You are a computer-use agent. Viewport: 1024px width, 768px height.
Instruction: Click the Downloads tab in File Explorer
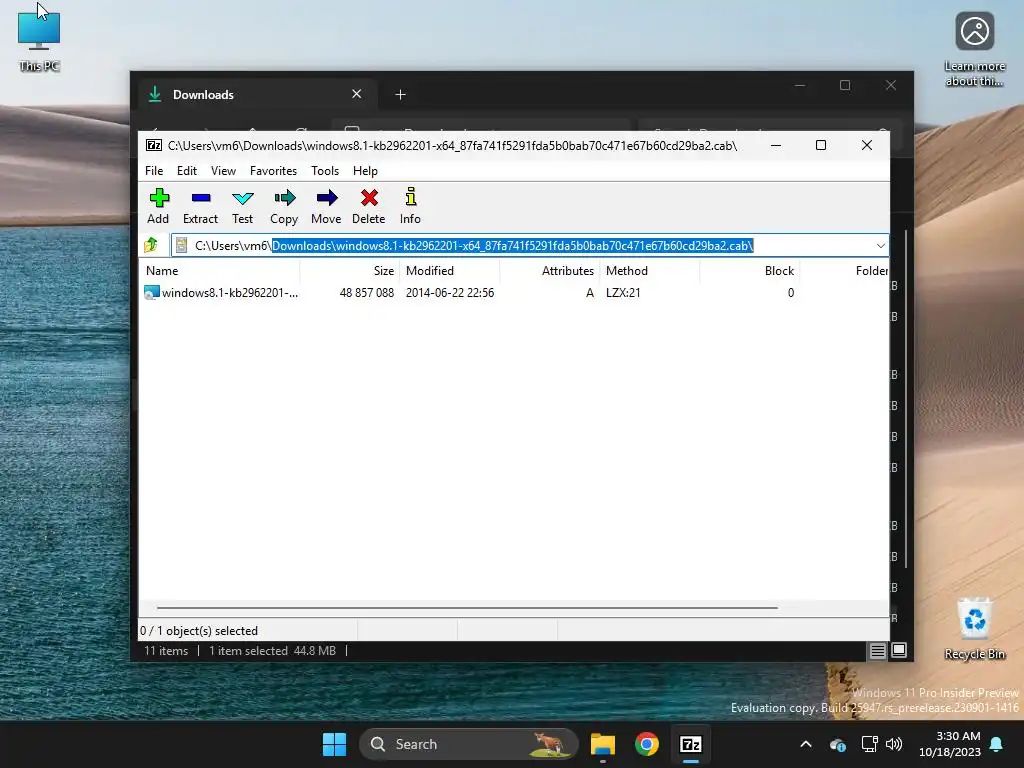pos(255,95)
